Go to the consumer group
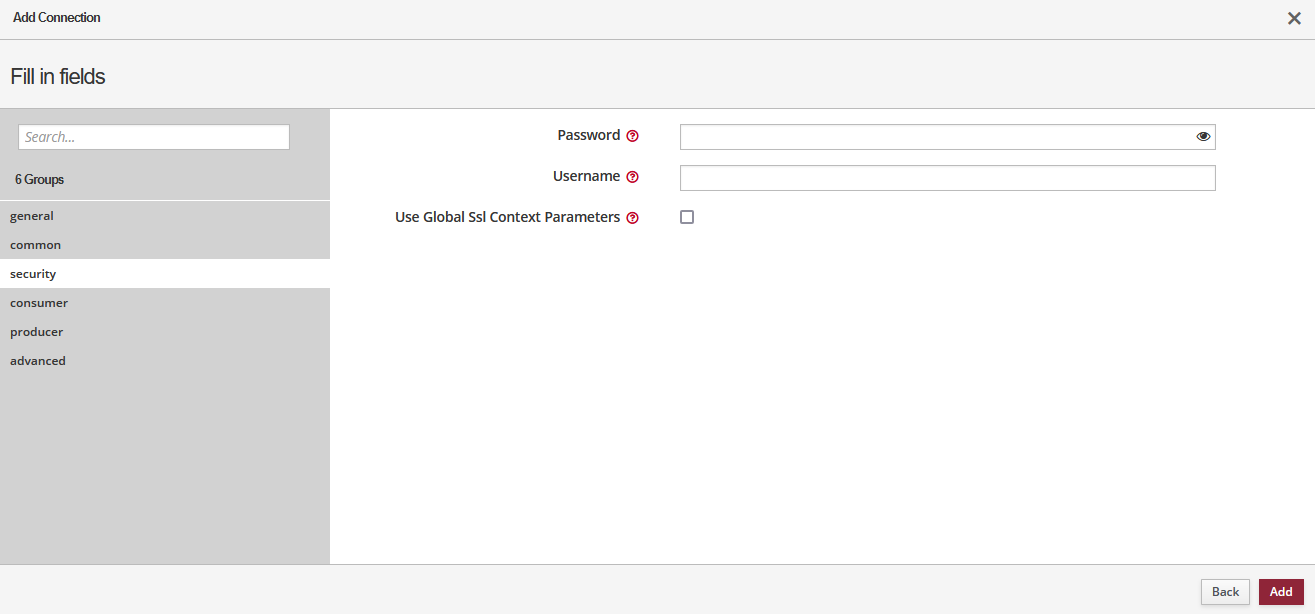The image size is (1315, 614). (39, 303)
